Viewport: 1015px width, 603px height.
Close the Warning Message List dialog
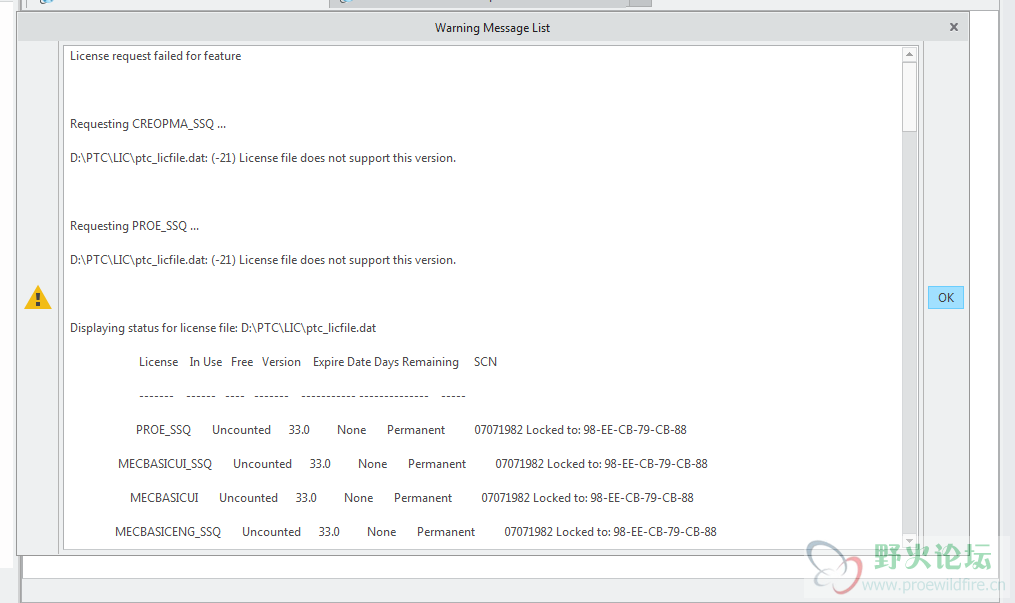[954, 27]
